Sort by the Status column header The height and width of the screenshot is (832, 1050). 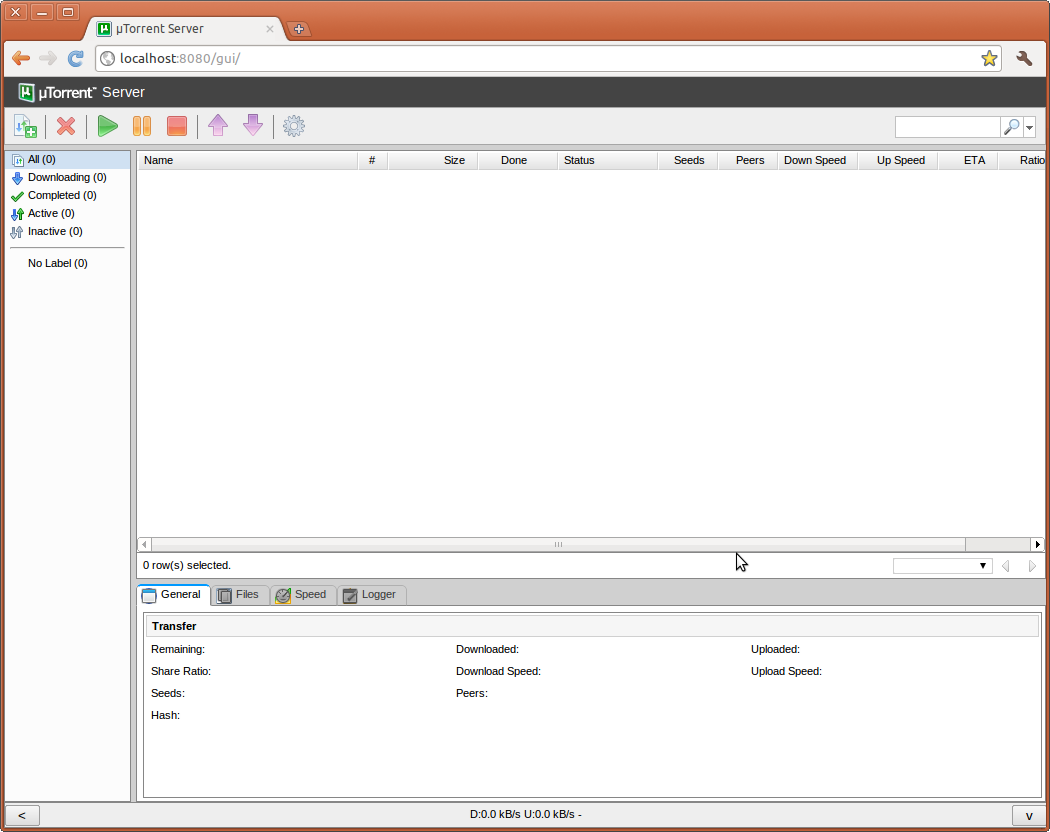(607, 160)
